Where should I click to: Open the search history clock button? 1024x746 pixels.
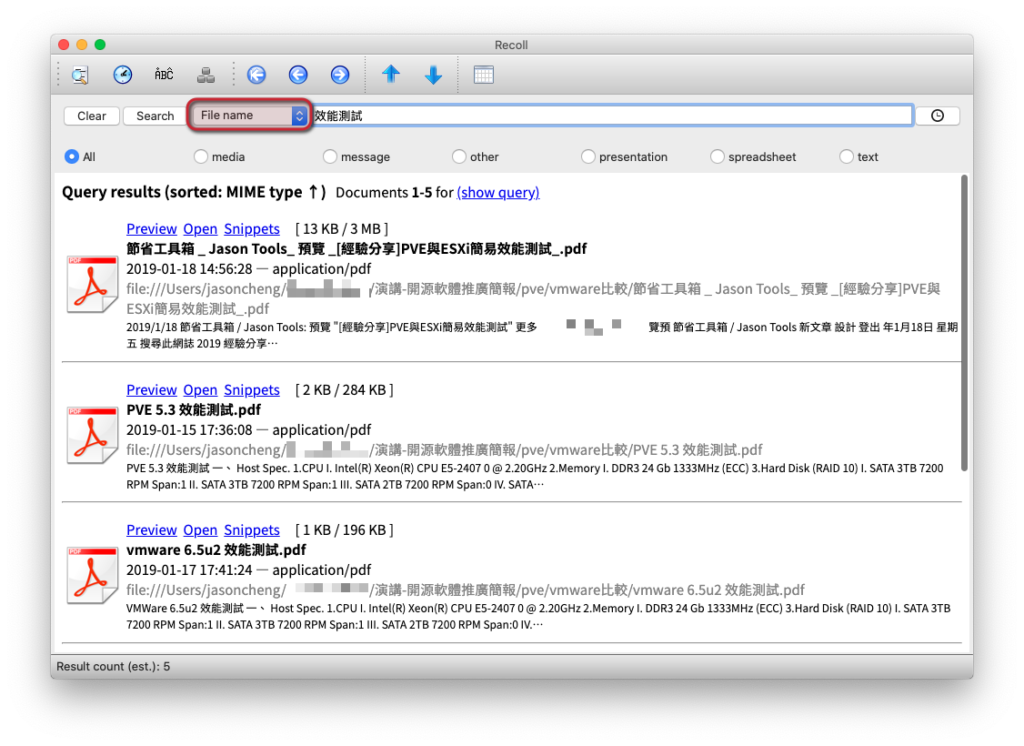(x=937, y=116)
